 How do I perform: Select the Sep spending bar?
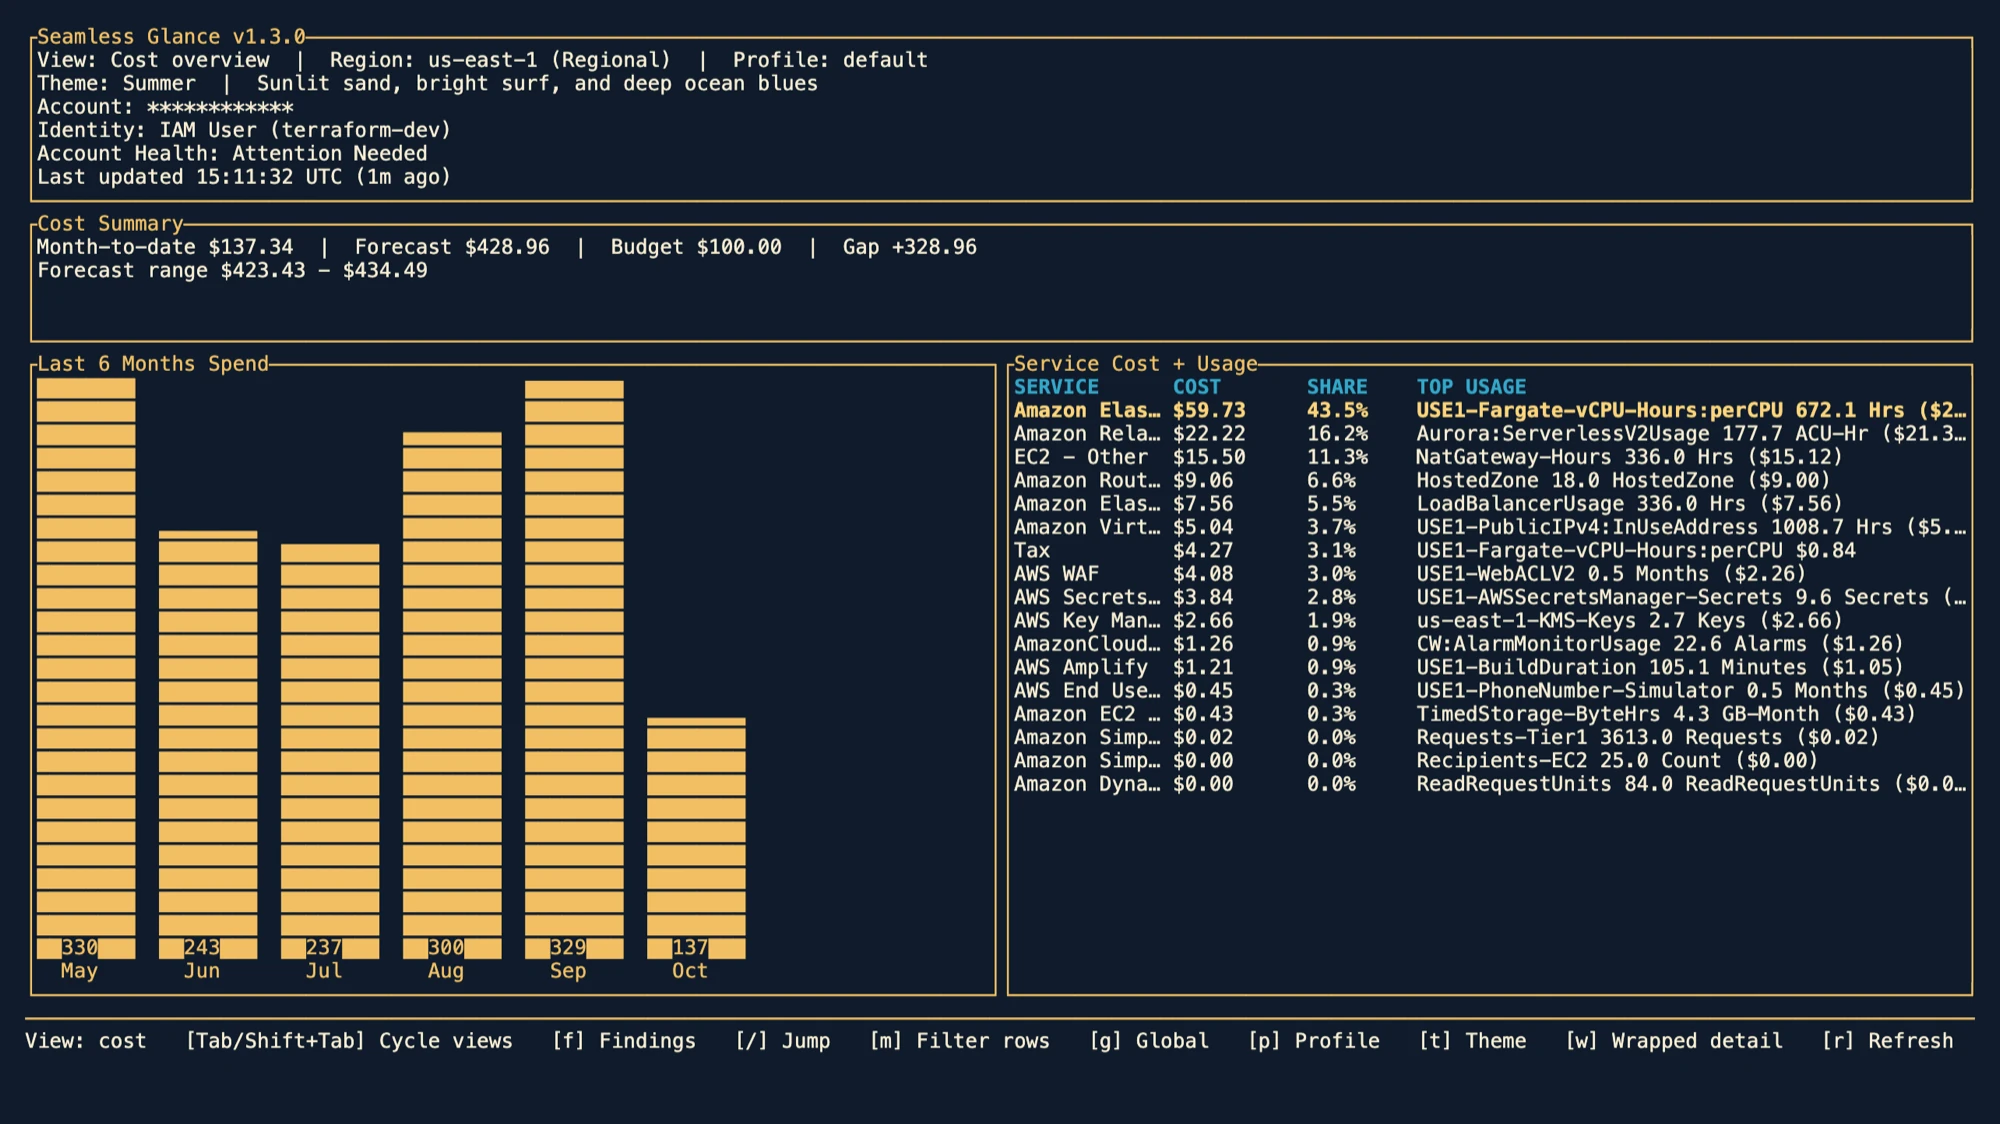[574, 669]
